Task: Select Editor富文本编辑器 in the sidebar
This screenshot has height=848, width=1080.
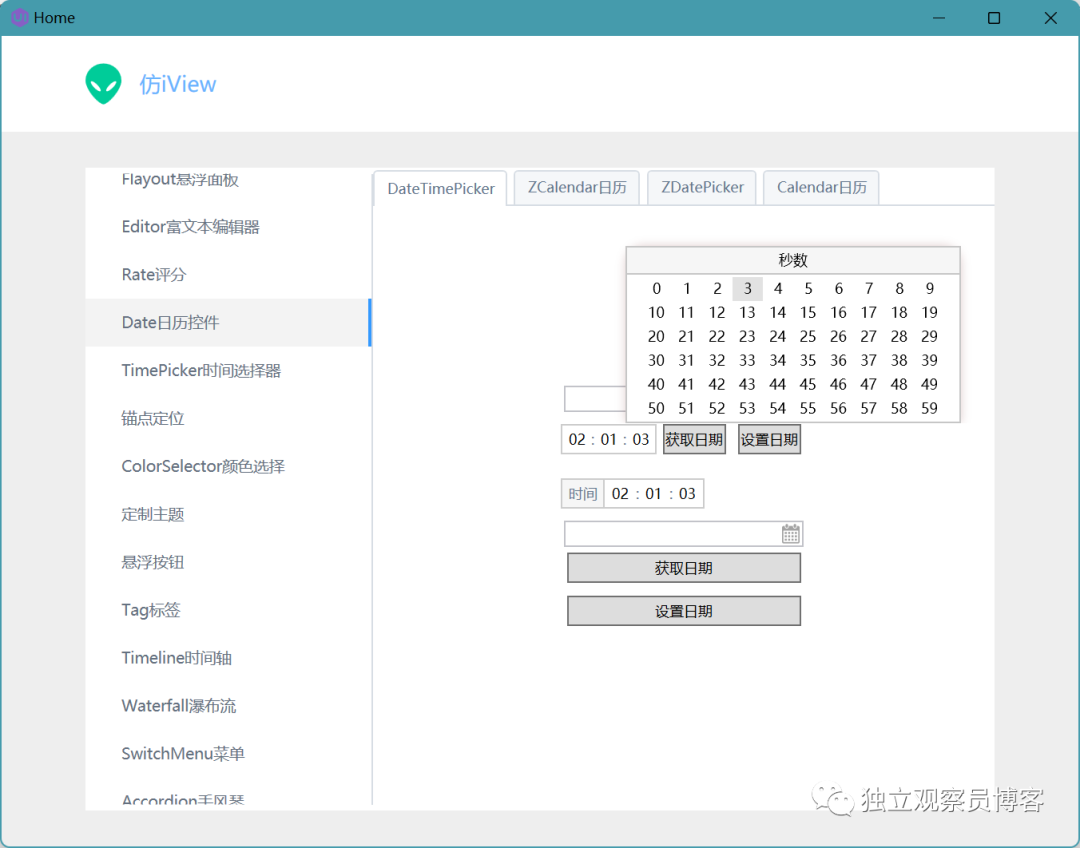Action: (228, 227)
